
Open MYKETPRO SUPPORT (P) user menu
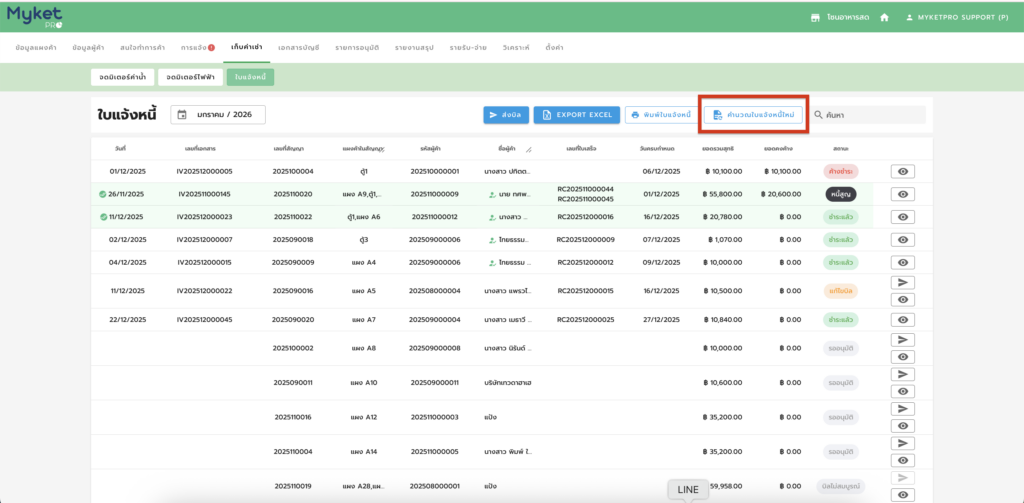957,17
